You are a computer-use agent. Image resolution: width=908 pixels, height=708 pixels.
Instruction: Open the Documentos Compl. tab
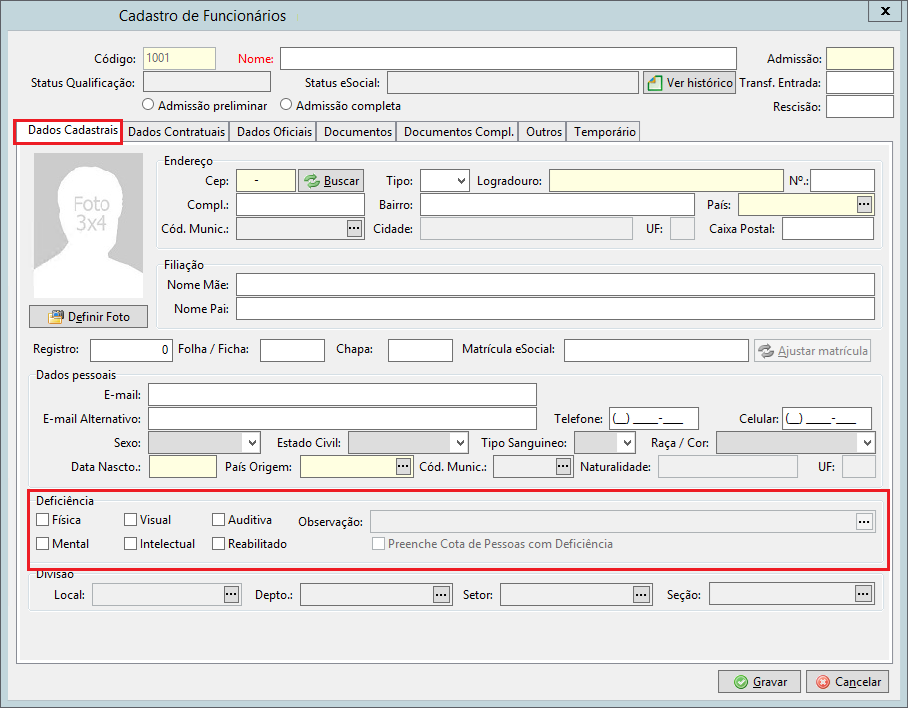point(459,132)
